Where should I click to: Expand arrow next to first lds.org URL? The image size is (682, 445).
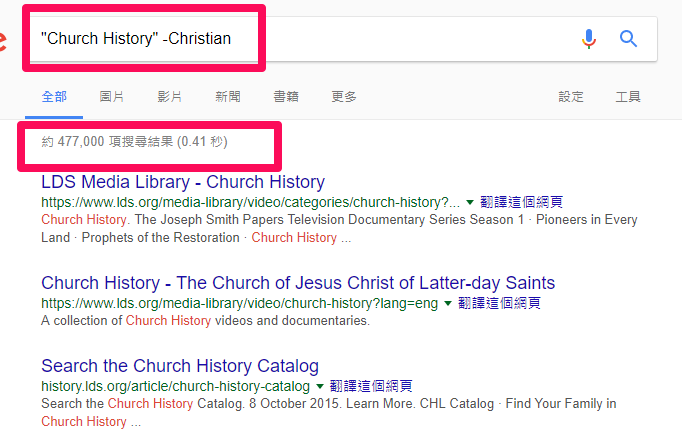tap(470, 202)
